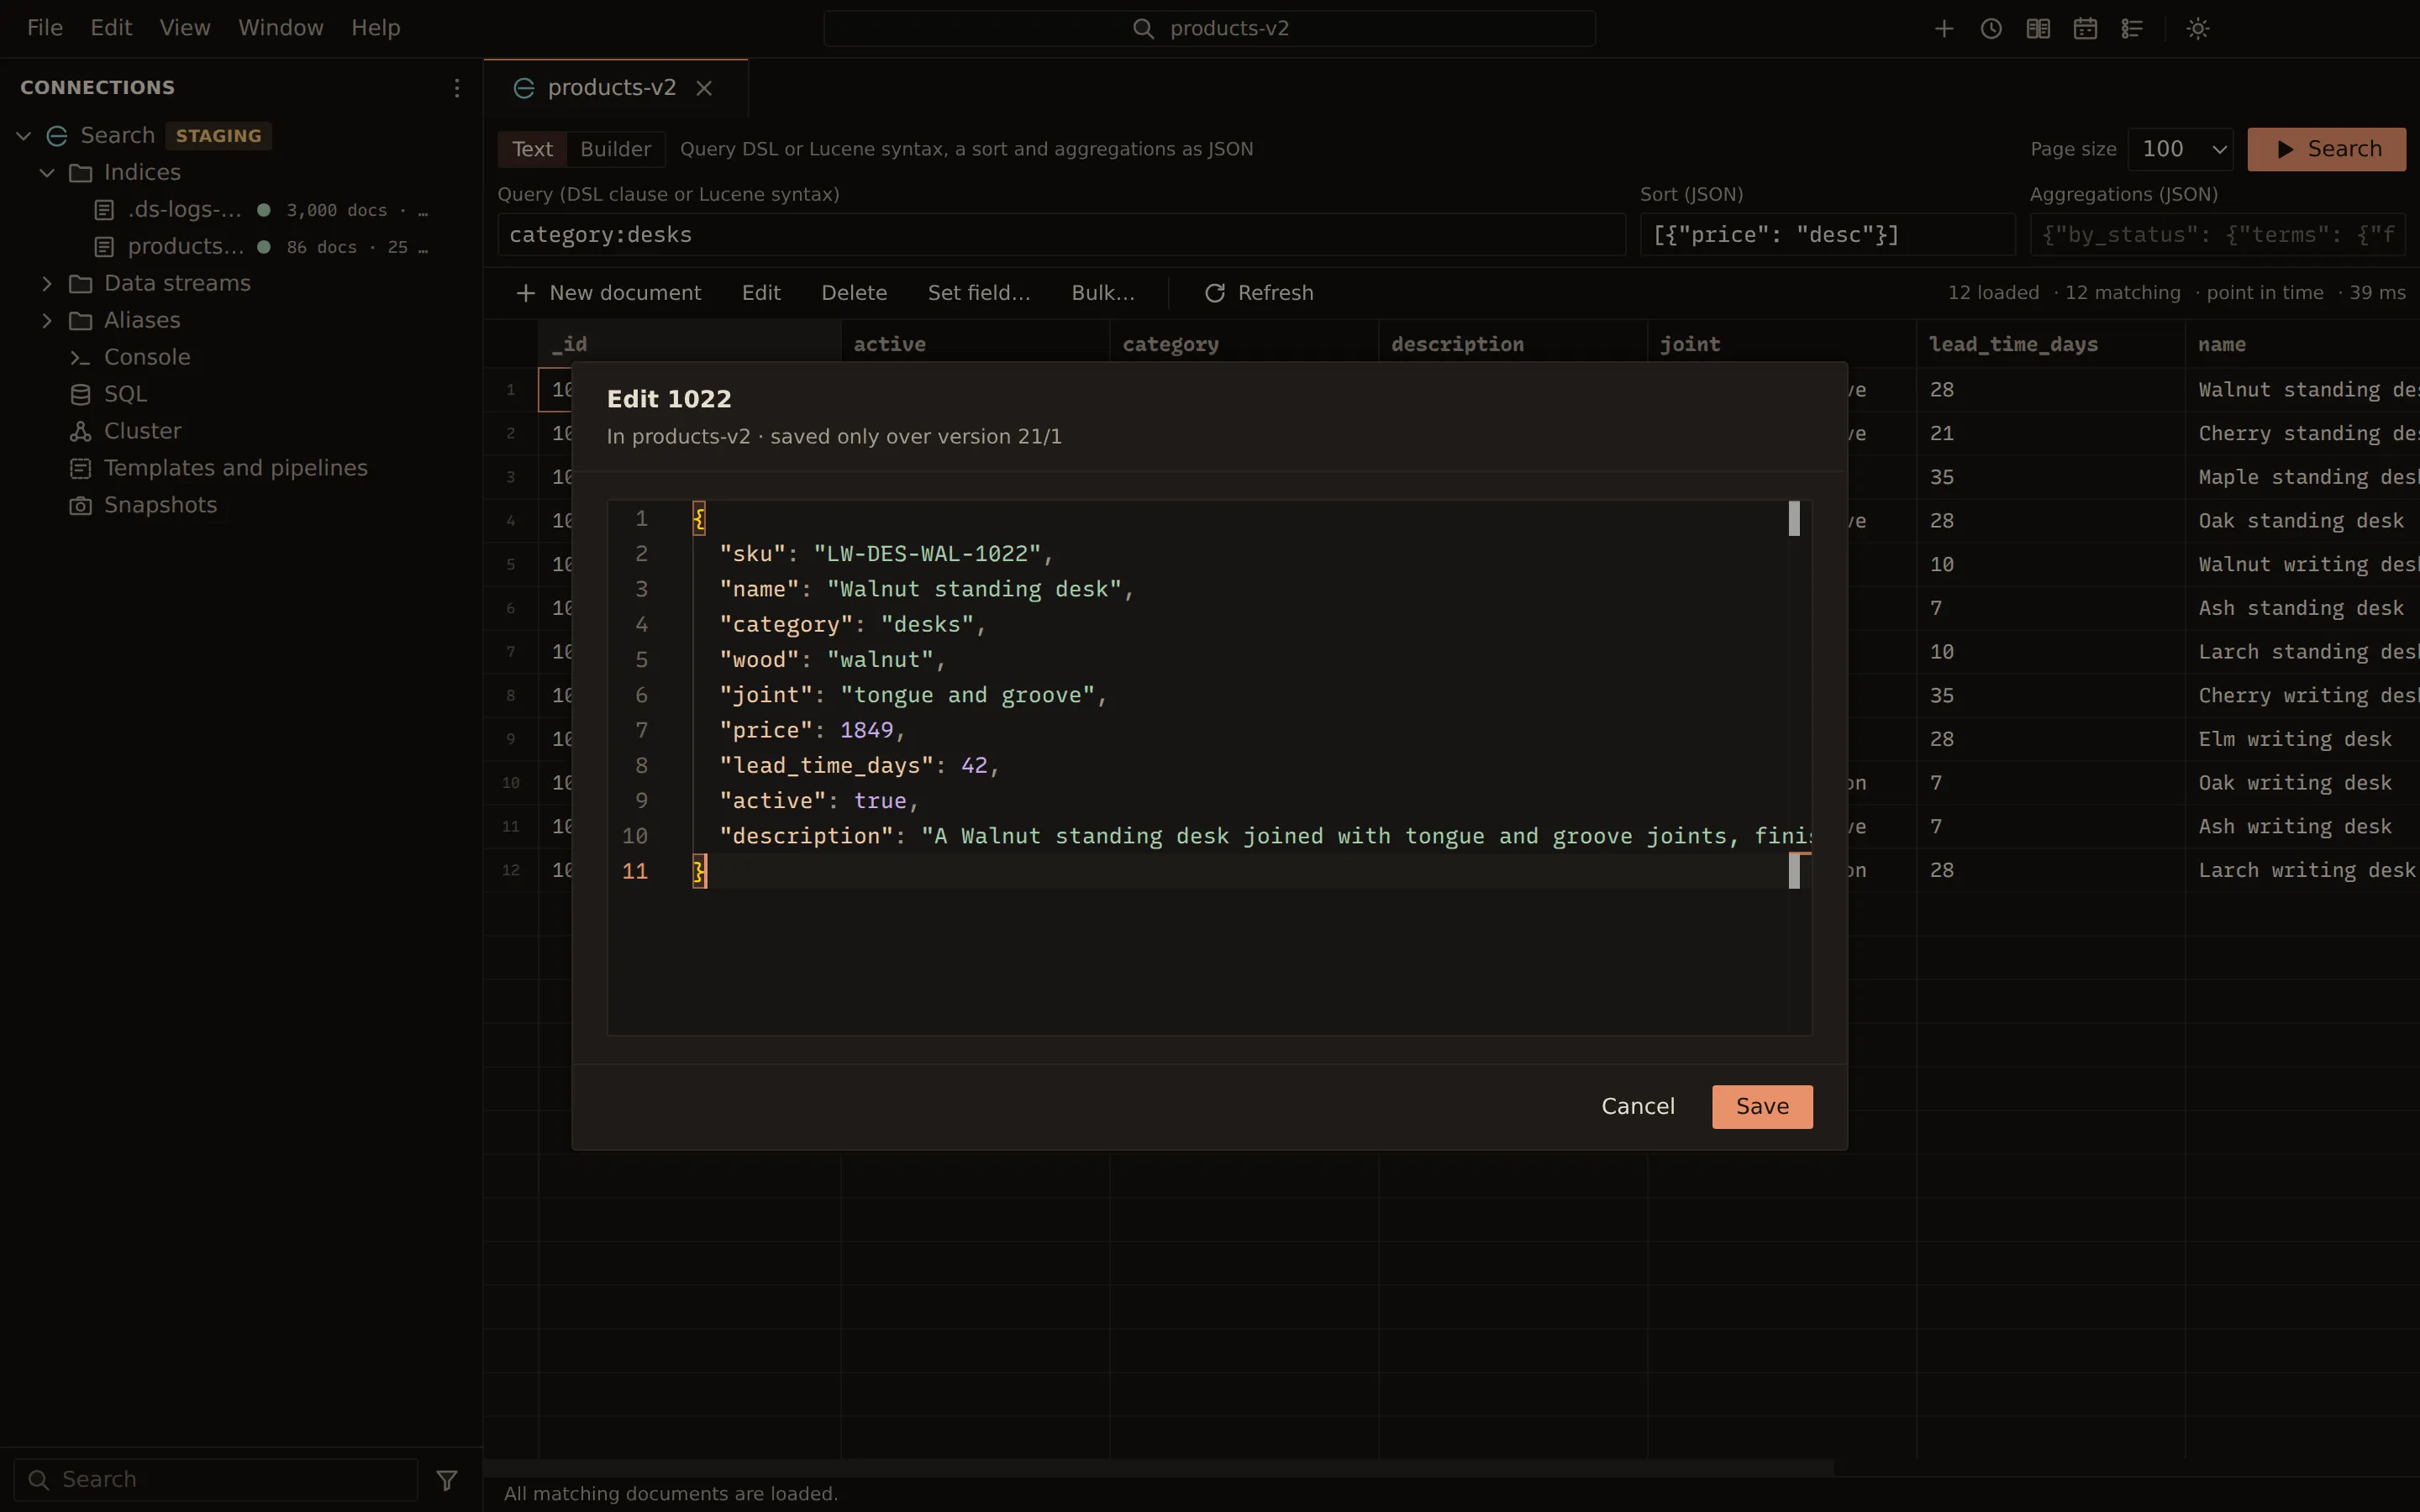Screen dimensions: 2420x1512
Task: Click the Bulk… button
Action: (x=1103, y=294)
